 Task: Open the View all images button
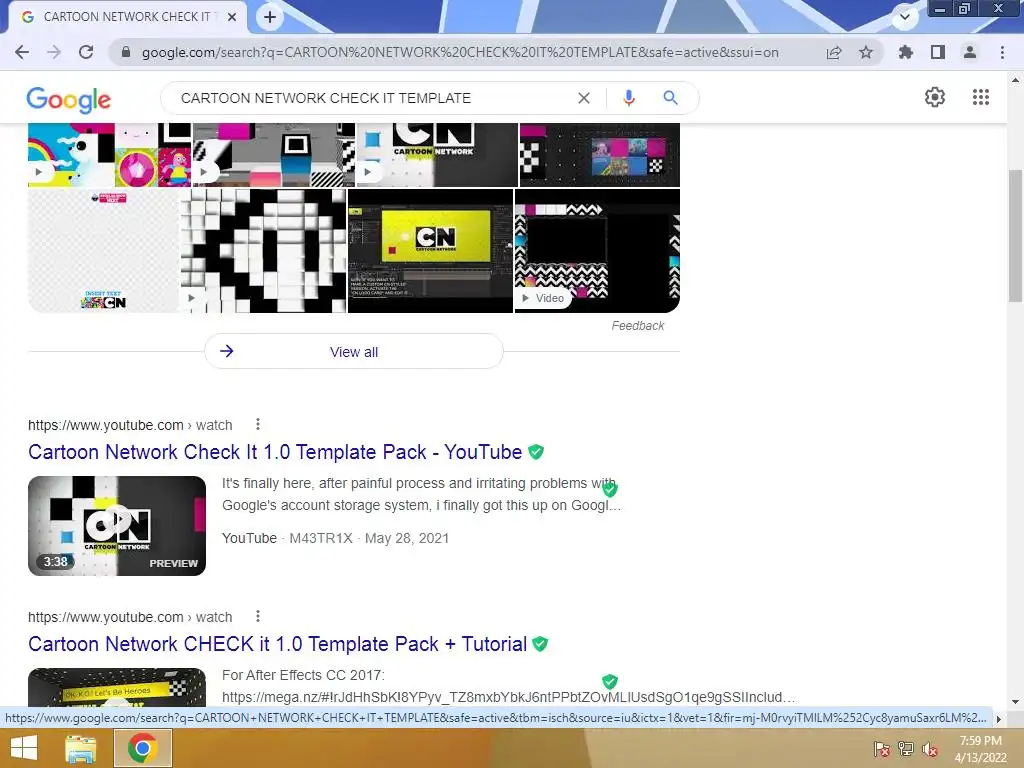tap(354, 351)
